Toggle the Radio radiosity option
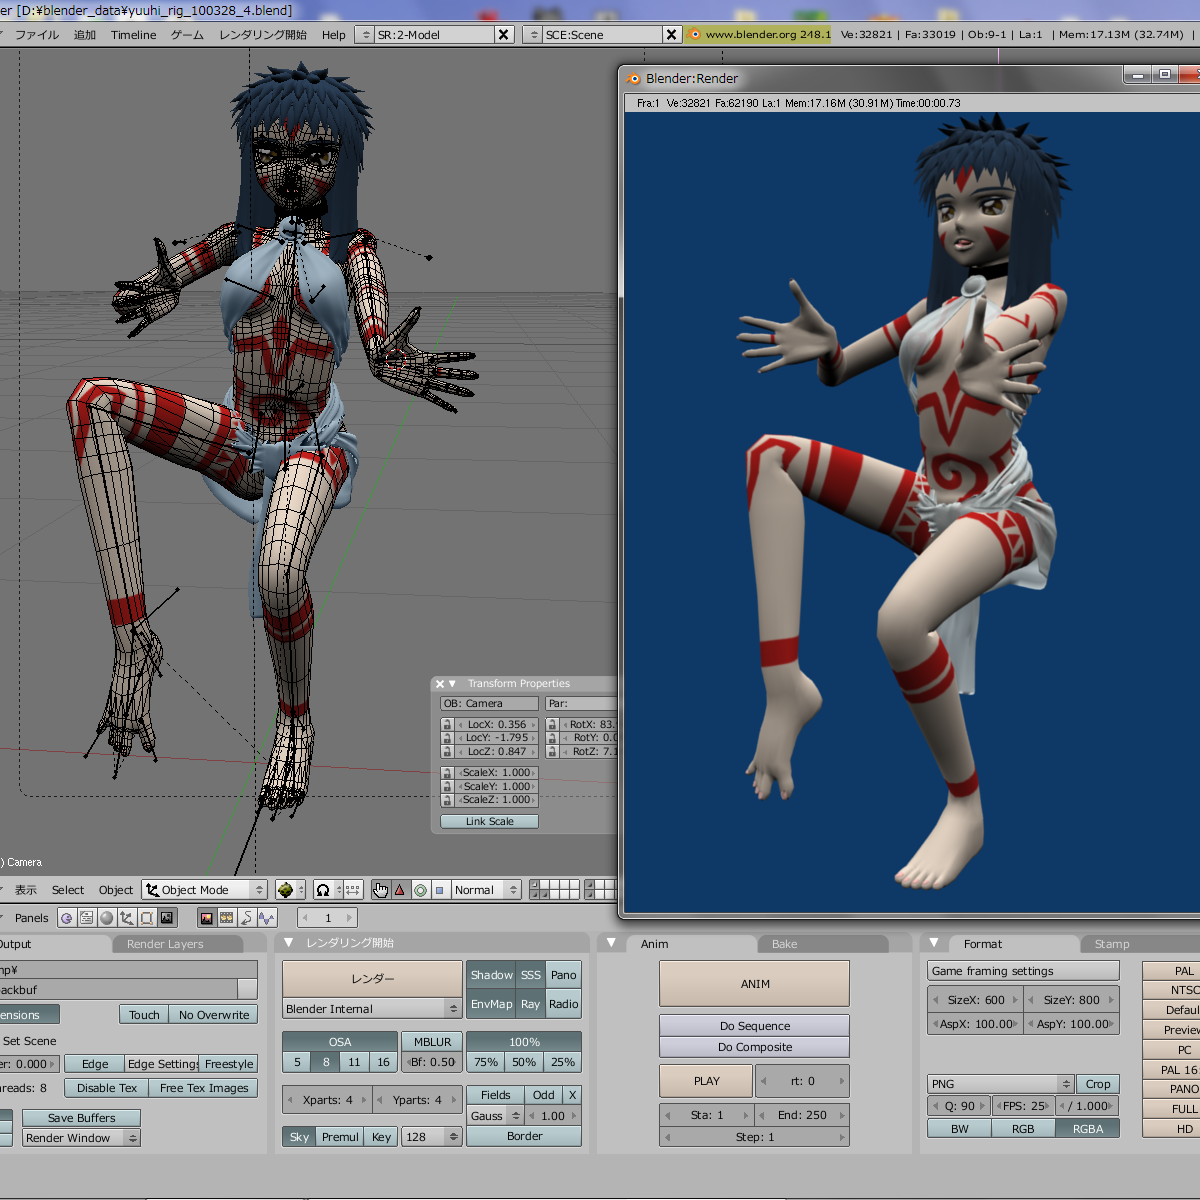Viewport: 1200px width, 1200px height. (564, 1004)
